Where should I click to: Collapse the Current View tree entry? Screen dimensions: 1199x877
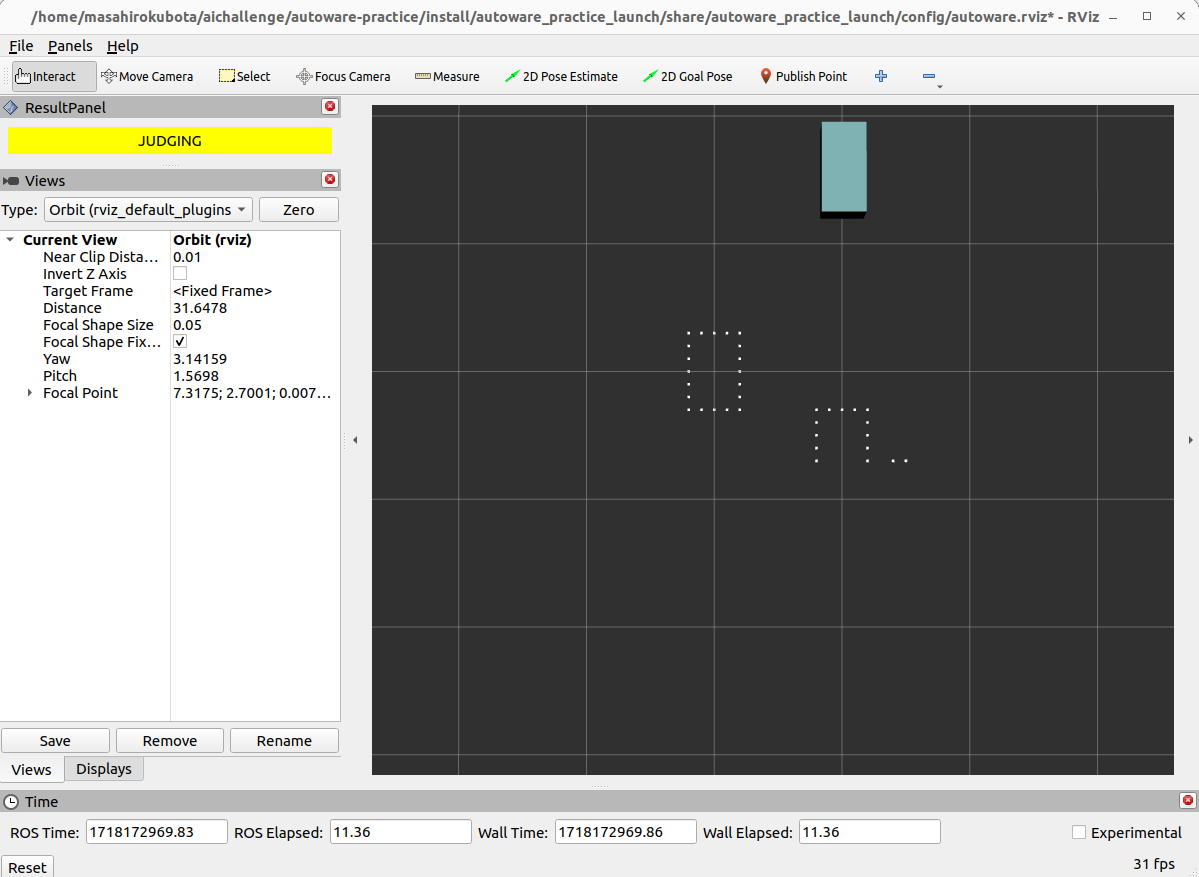tap(10, 239)
